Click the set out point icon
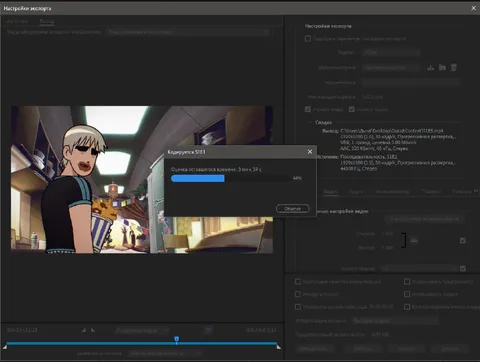This screenshot has width=480, height=362. [93, 330]
